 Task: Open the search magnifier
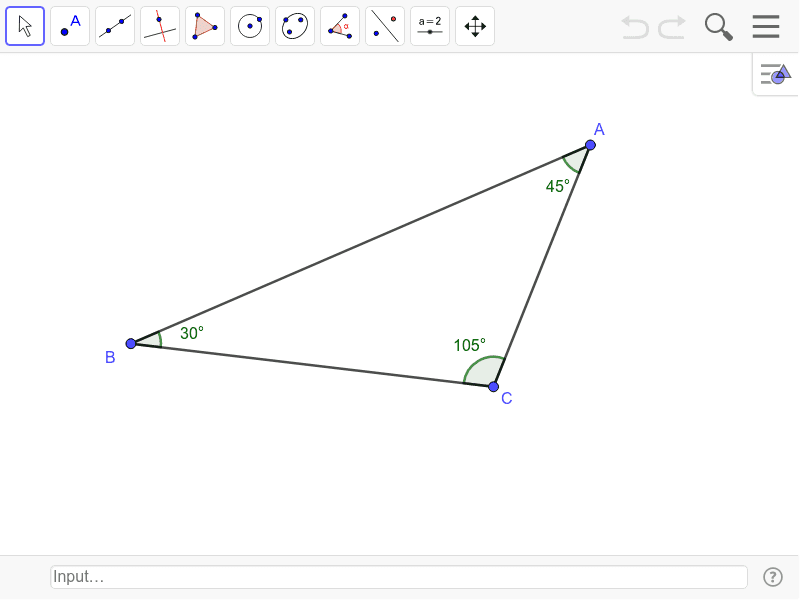point(718,27)
